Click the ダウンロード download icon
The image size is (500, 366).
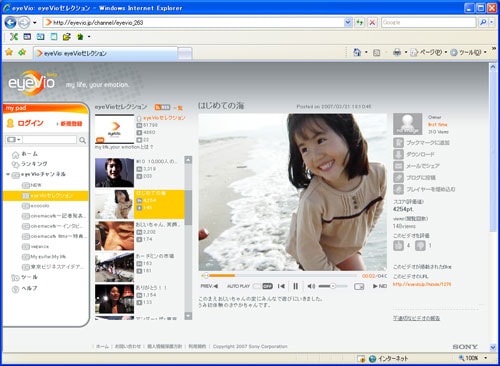[x=399, y=154]
